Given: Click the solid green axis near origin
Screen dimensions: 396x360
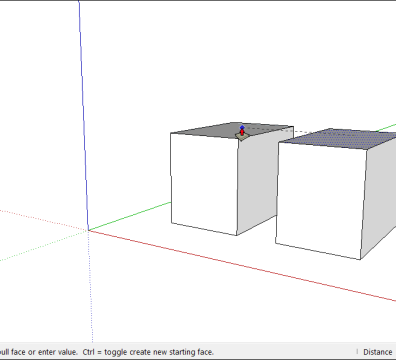Looking at the screenshot, I should coord(130,216).
